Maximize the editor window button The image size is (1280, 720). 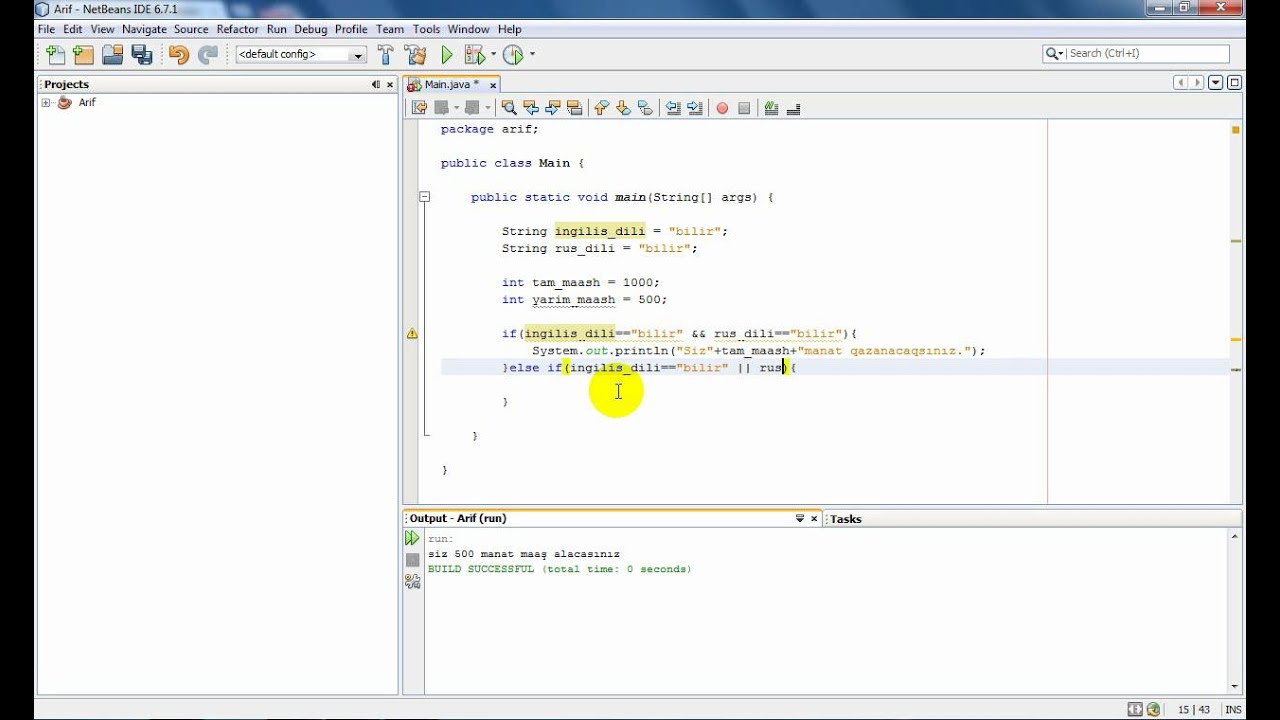(x=1234, y=83)
